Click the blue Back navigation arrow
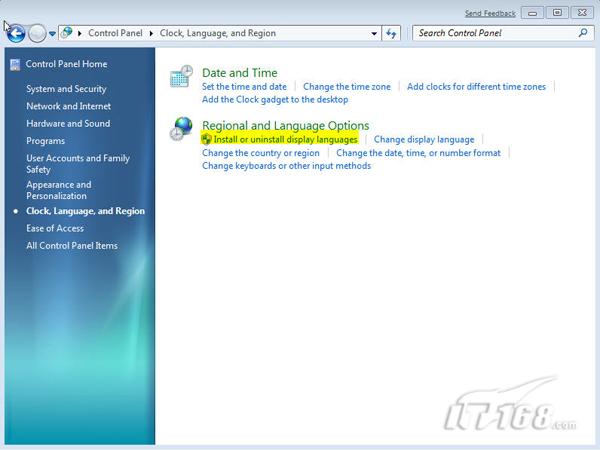Screen dimensions: 600x450 coord(16,33)
